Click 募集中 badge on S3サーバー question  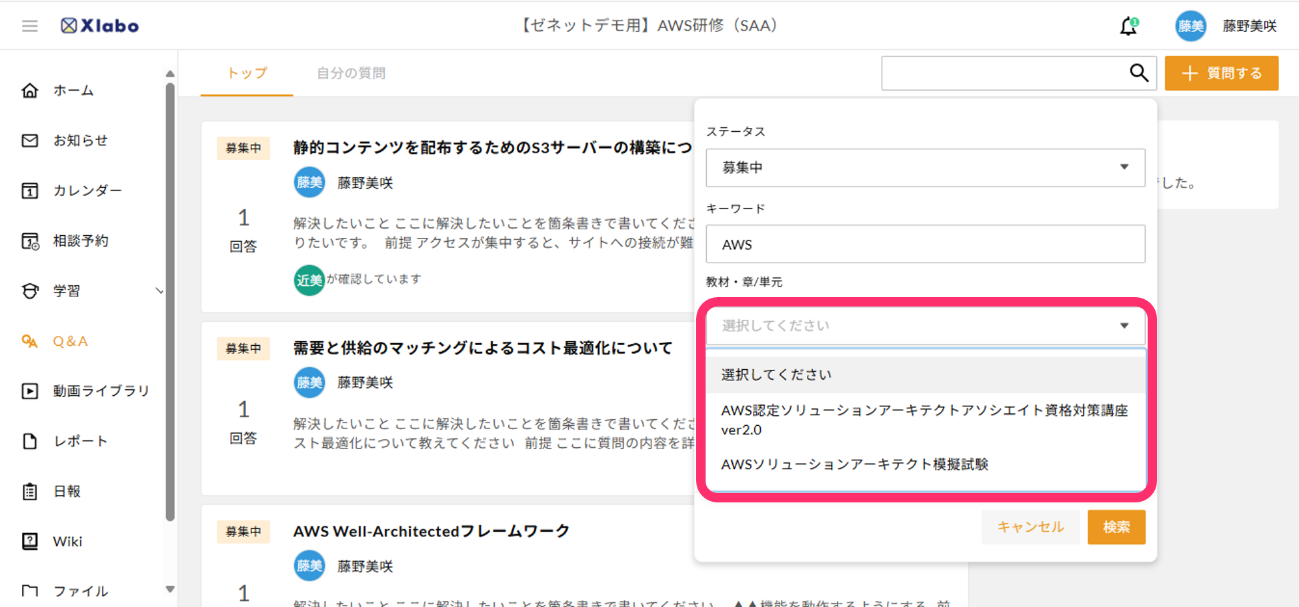(x=243, y=148)
